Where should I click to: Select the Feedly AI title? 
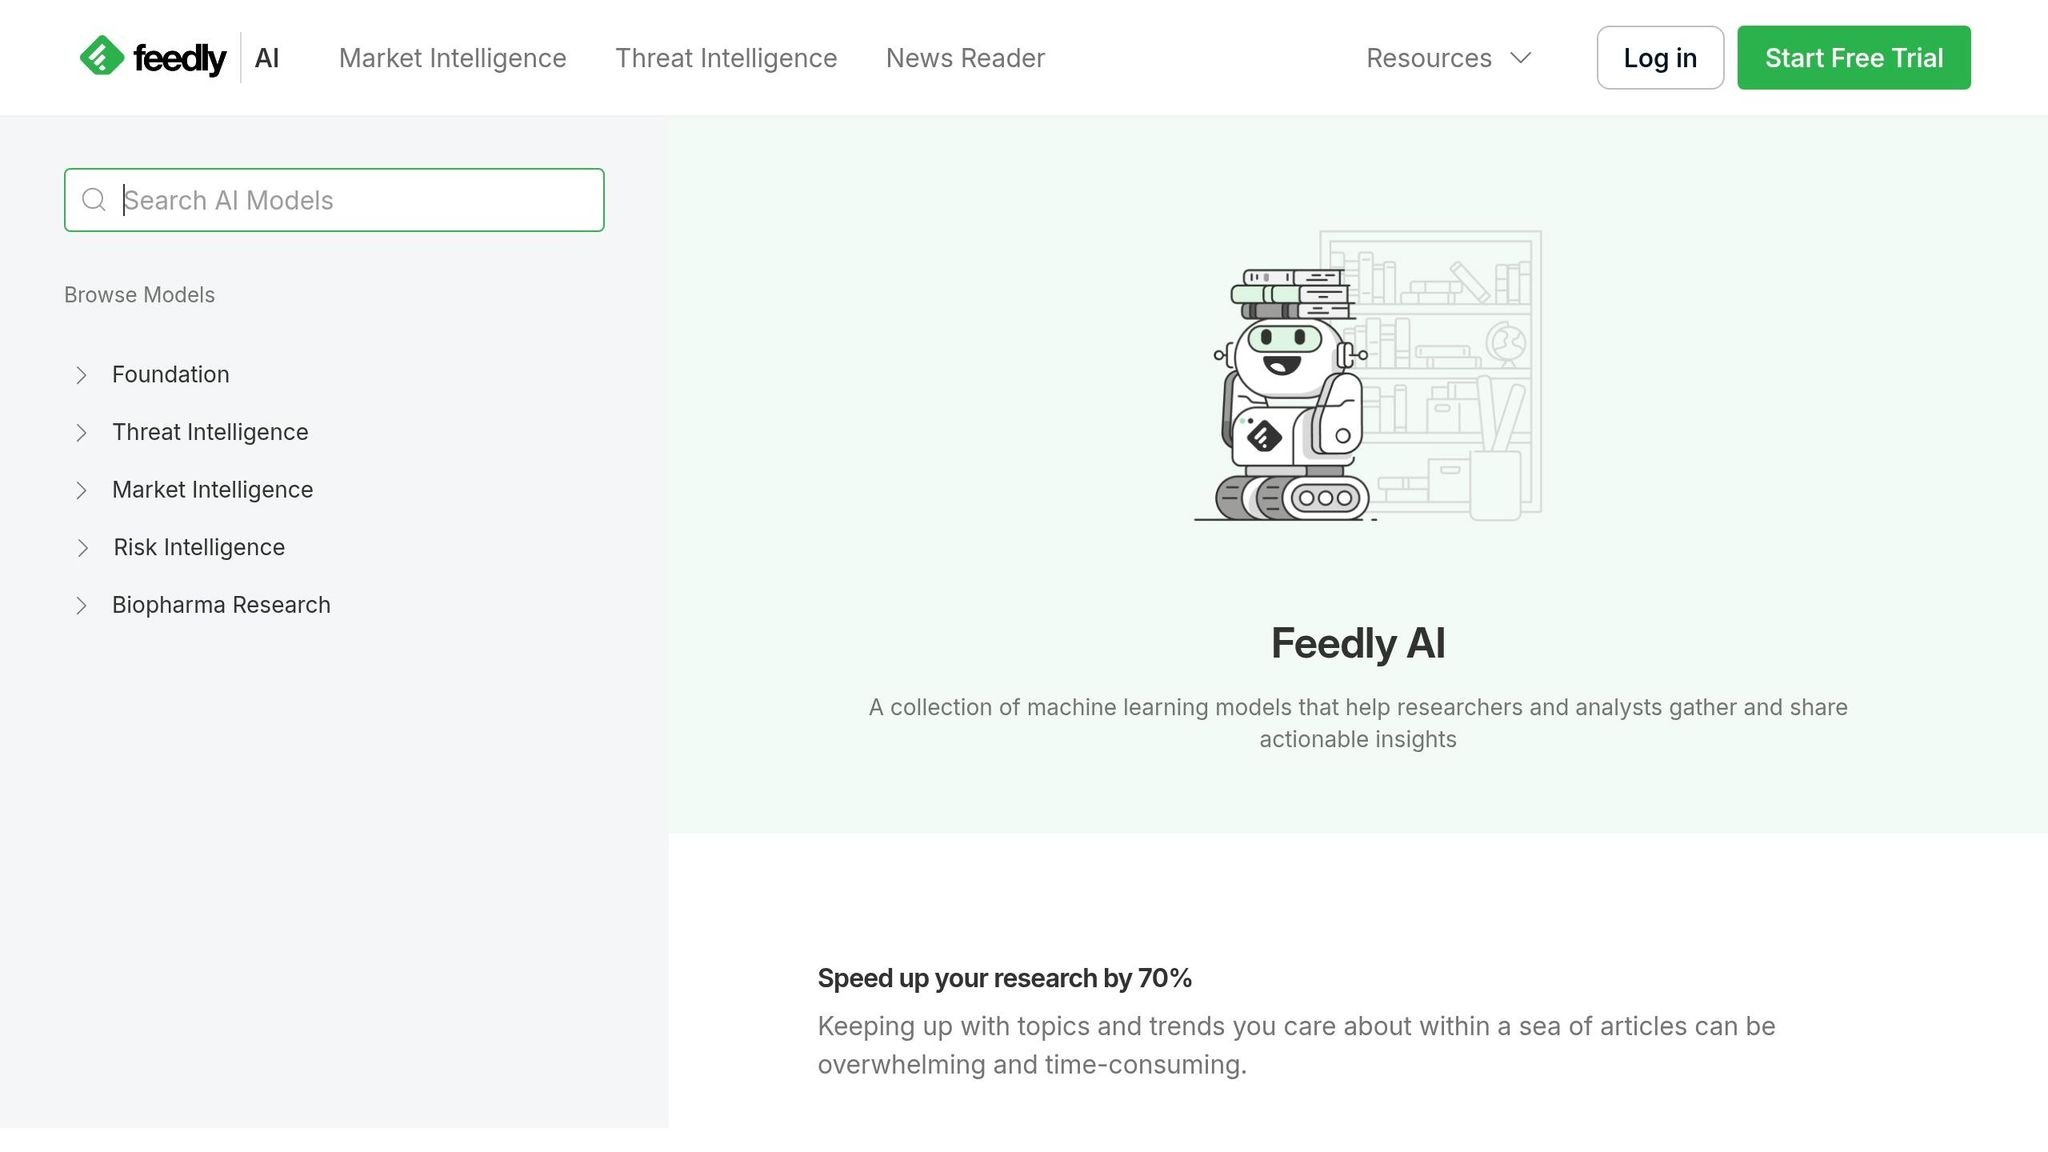click(1357, 643)
